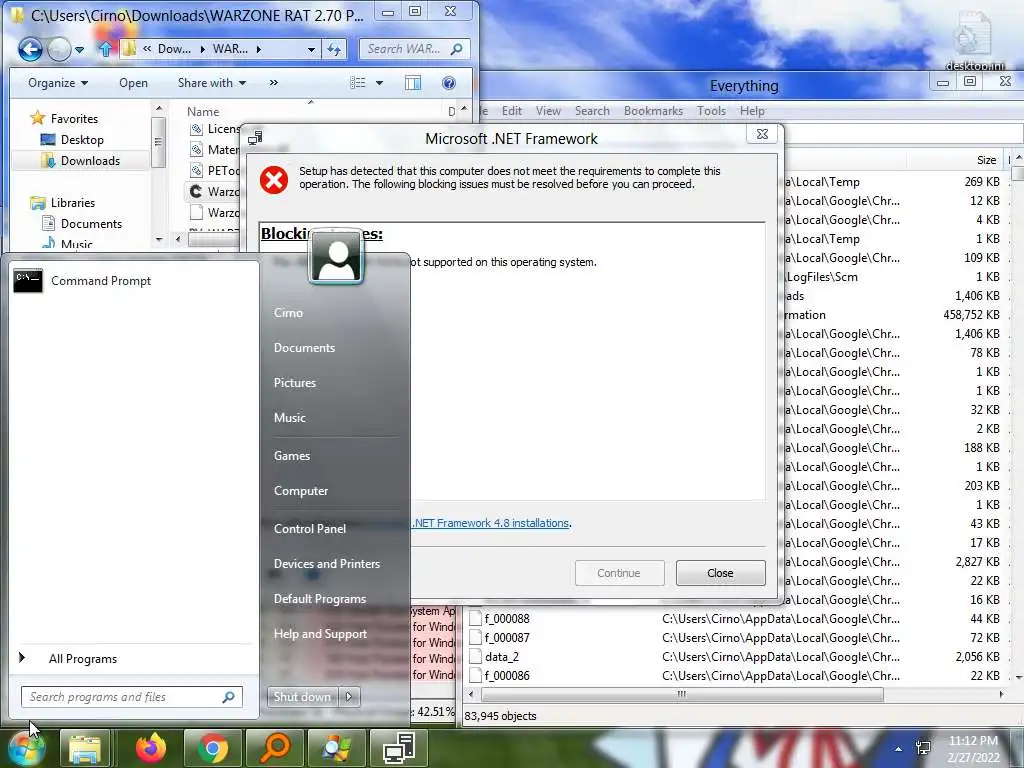
Task: Click magnifier in Start search box
Action: pyautogui.click(x=229, y=697)
